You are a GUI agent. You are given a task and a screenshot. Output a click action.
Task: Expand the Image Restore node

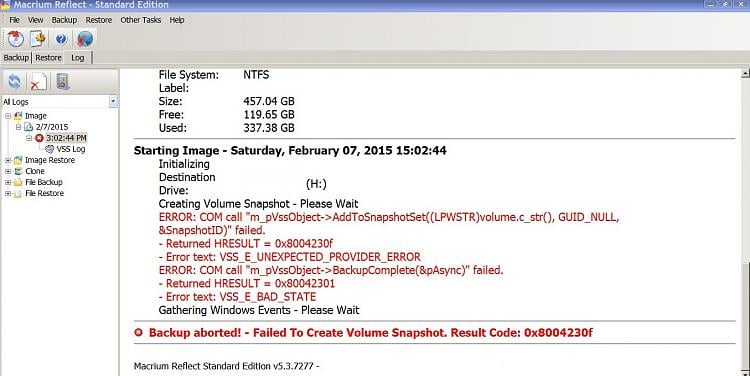8,160
